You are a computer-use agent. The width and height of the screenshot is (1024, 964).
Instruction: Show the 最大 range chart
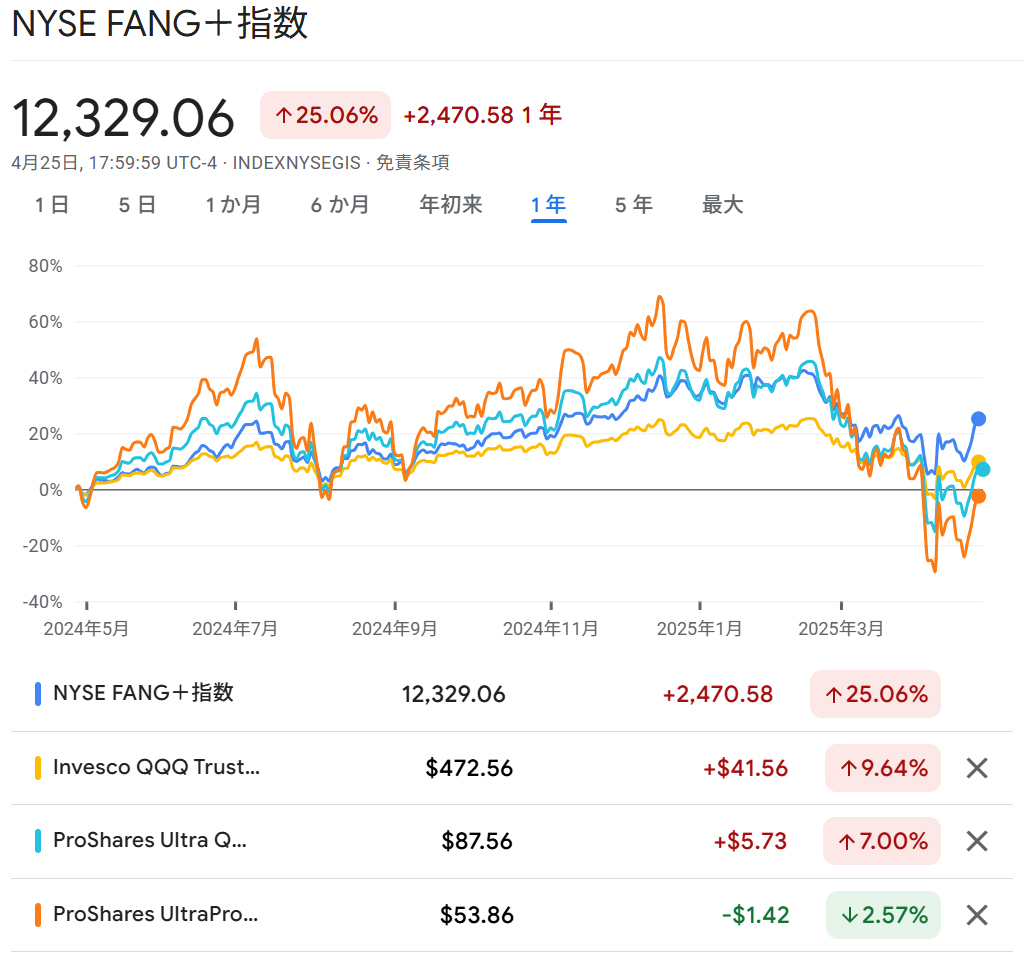point(722,205)
